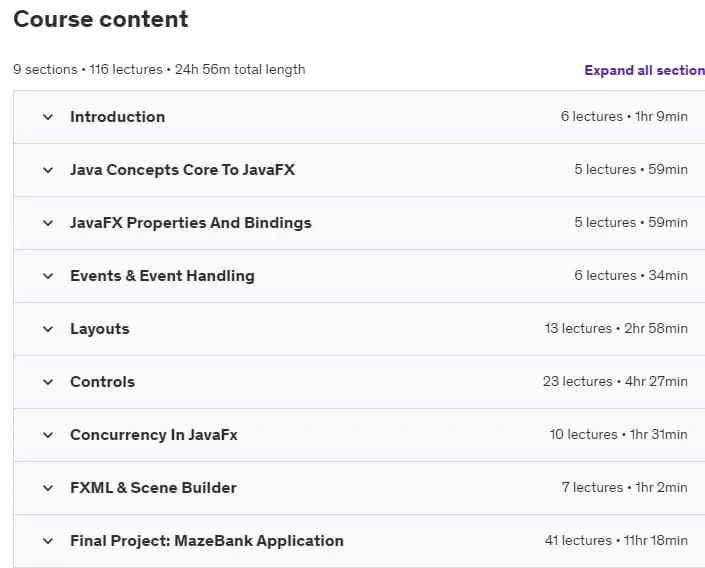Expand Final Project MazeBank Application chevron
This screenshot has width=705, height=568.
(48, 541)
